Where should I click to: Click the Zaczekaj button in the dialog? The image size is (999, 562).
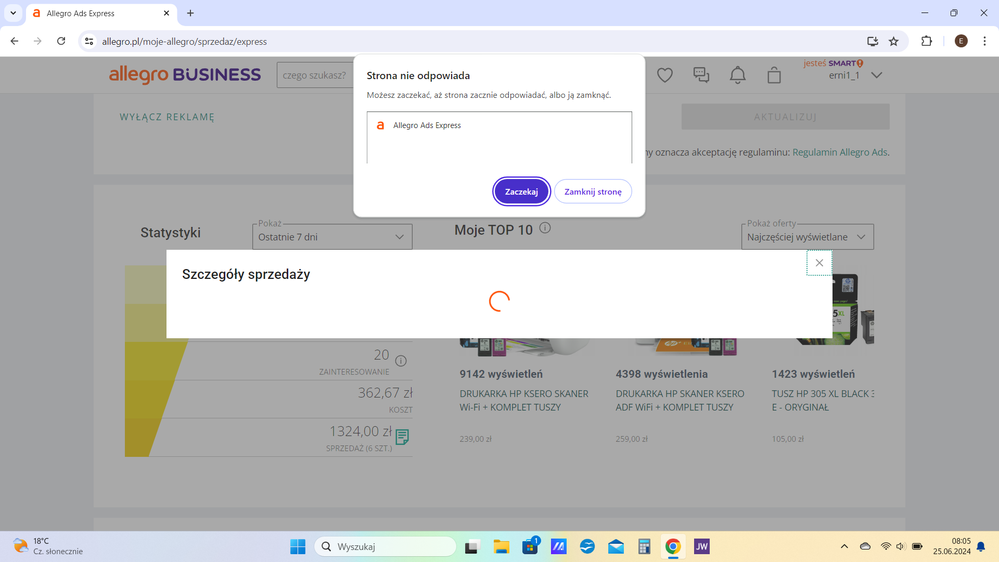pyautogui.click(x=521, y=192)
